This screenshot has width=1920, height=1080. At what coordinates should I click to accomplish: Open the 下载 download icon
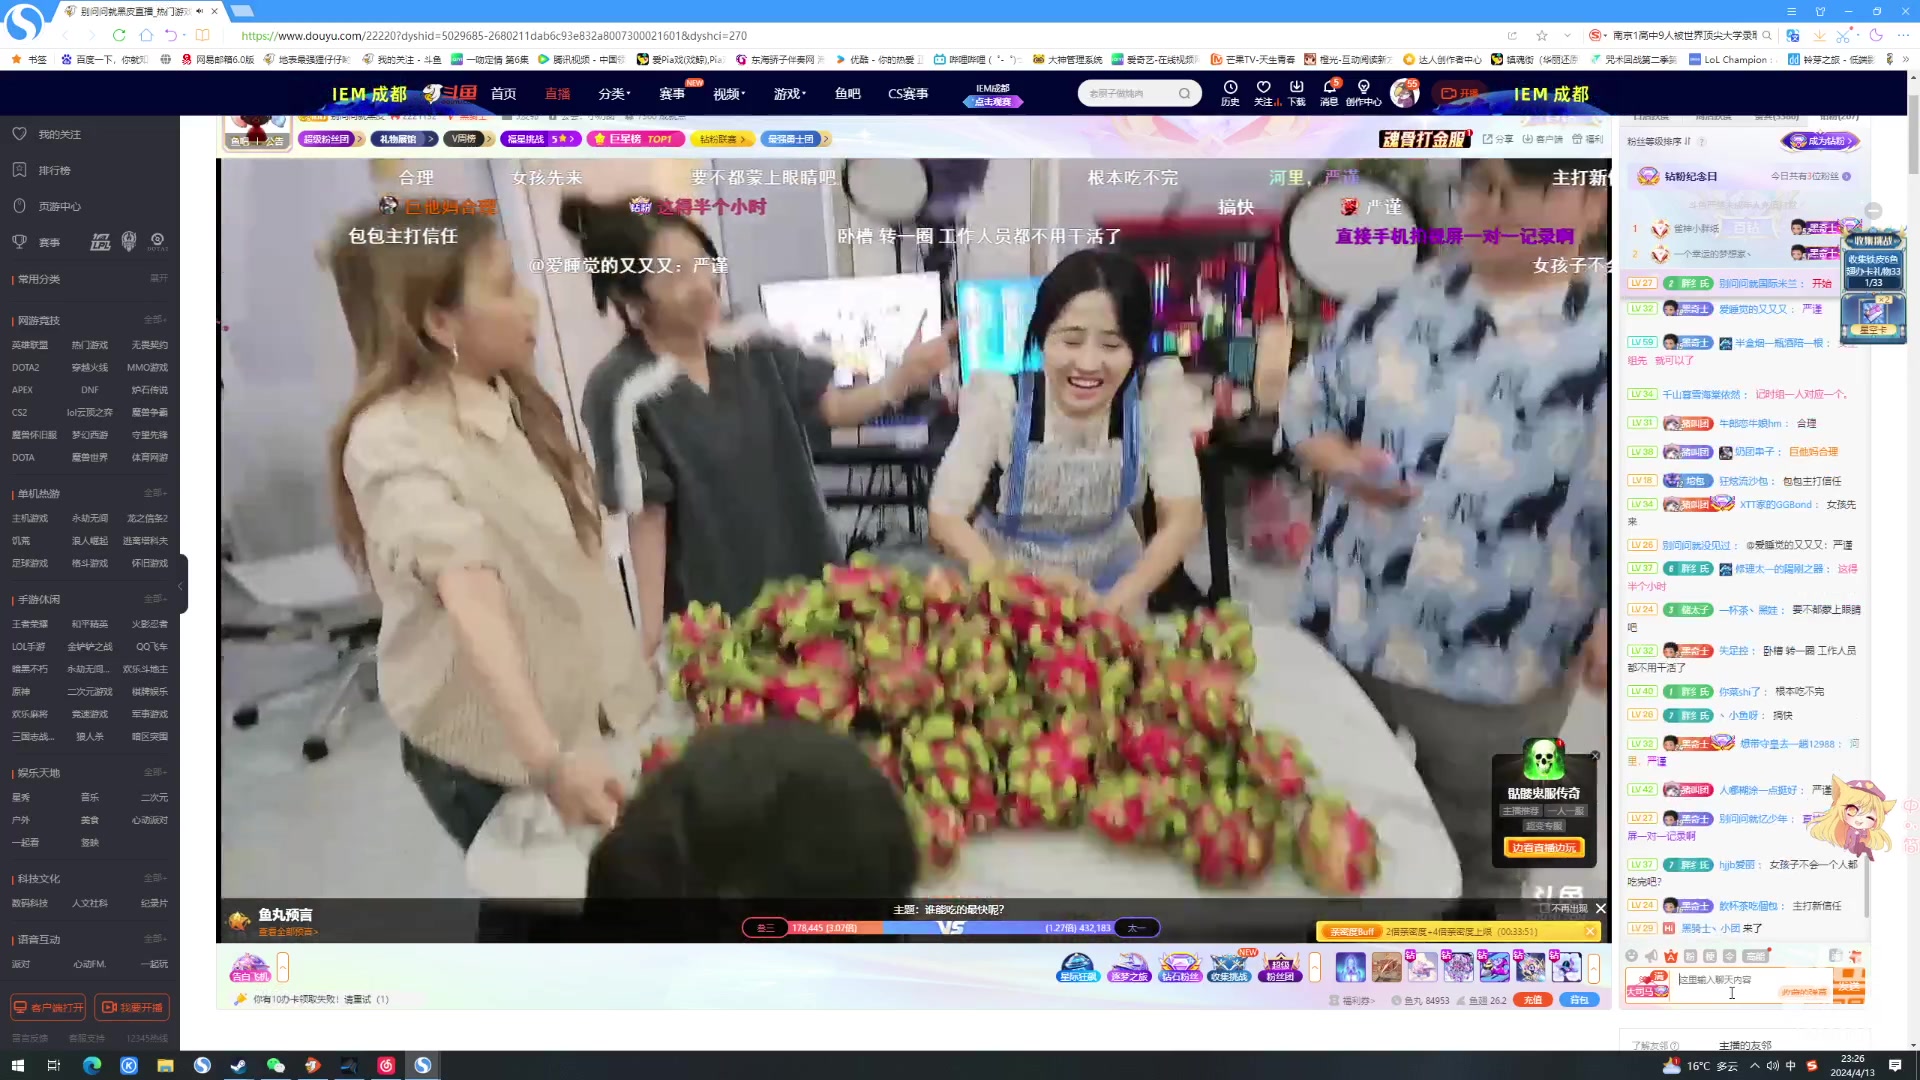click(x=1297, y=87)
